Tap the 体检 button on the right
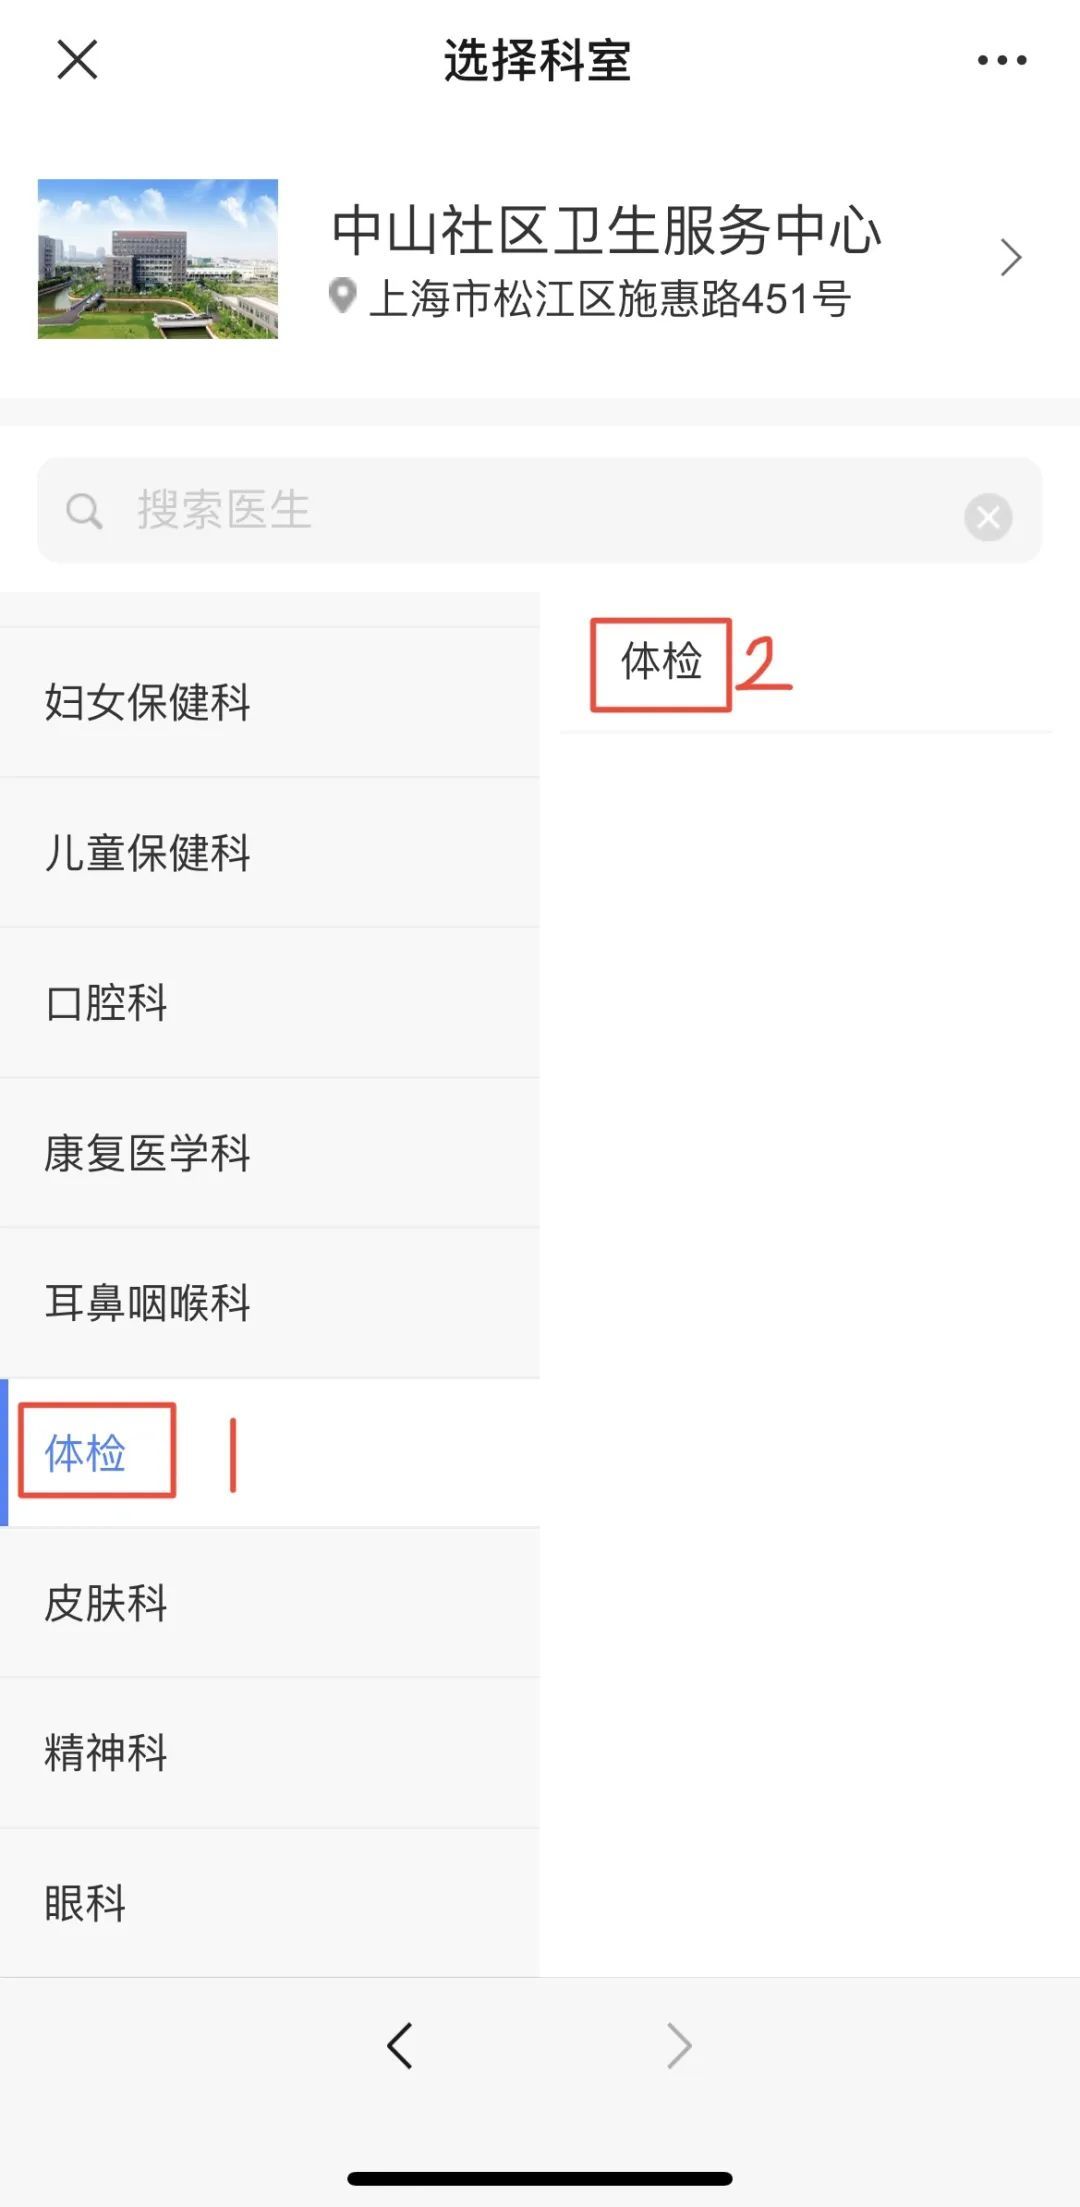Viewport: 1080px width, 2207px height. (x=661, y=661)
